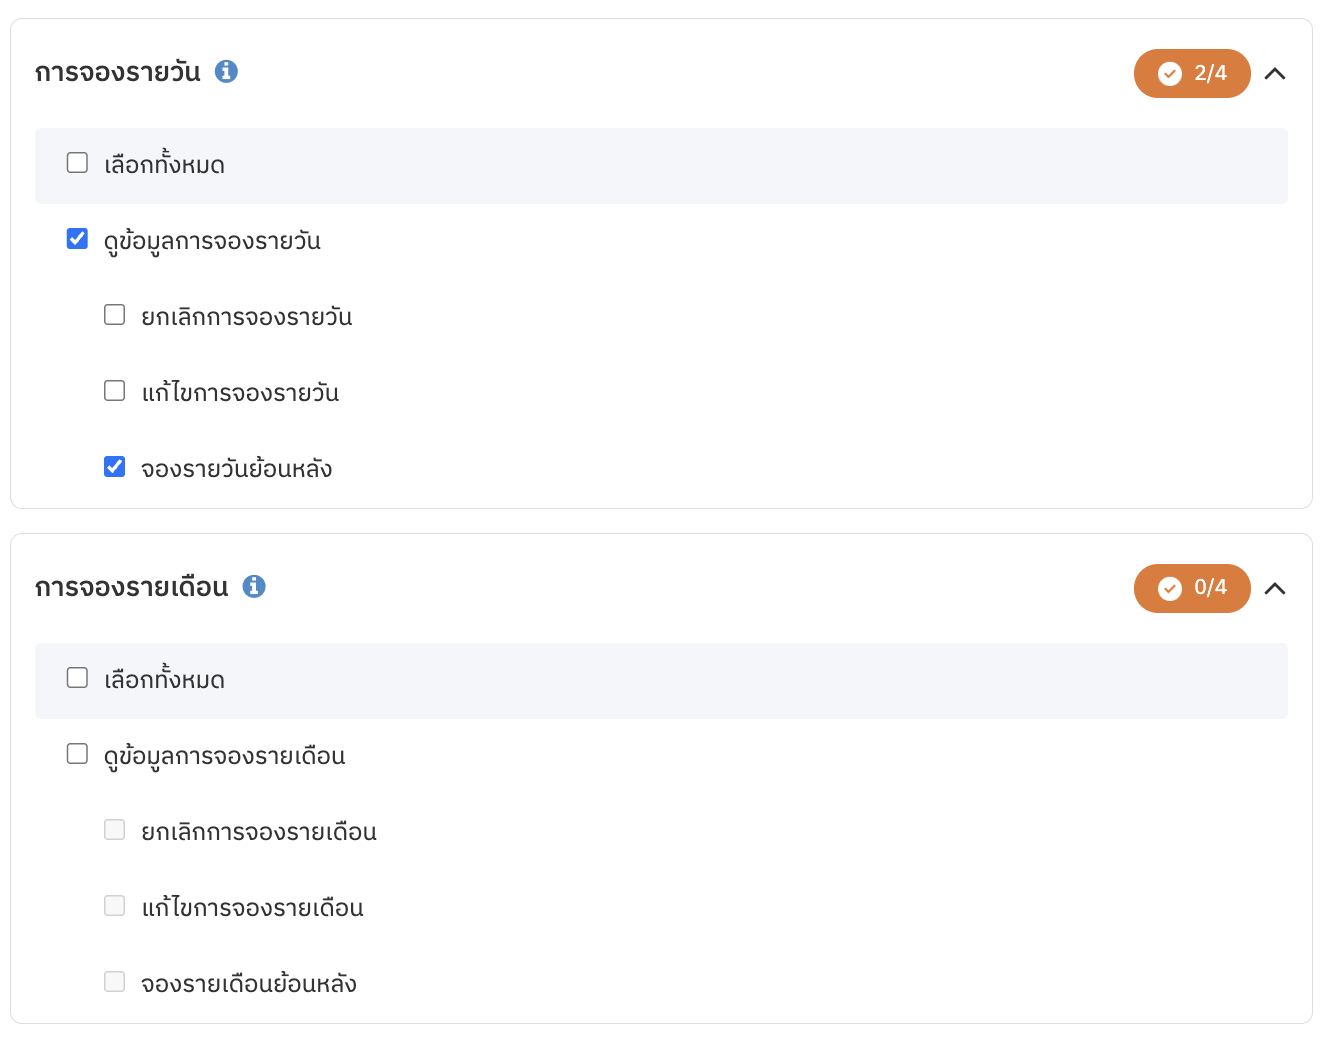Click info icon beside การจองรายวัน heading
Screen dimensions: 1330x1040
[x=227, y=72]
